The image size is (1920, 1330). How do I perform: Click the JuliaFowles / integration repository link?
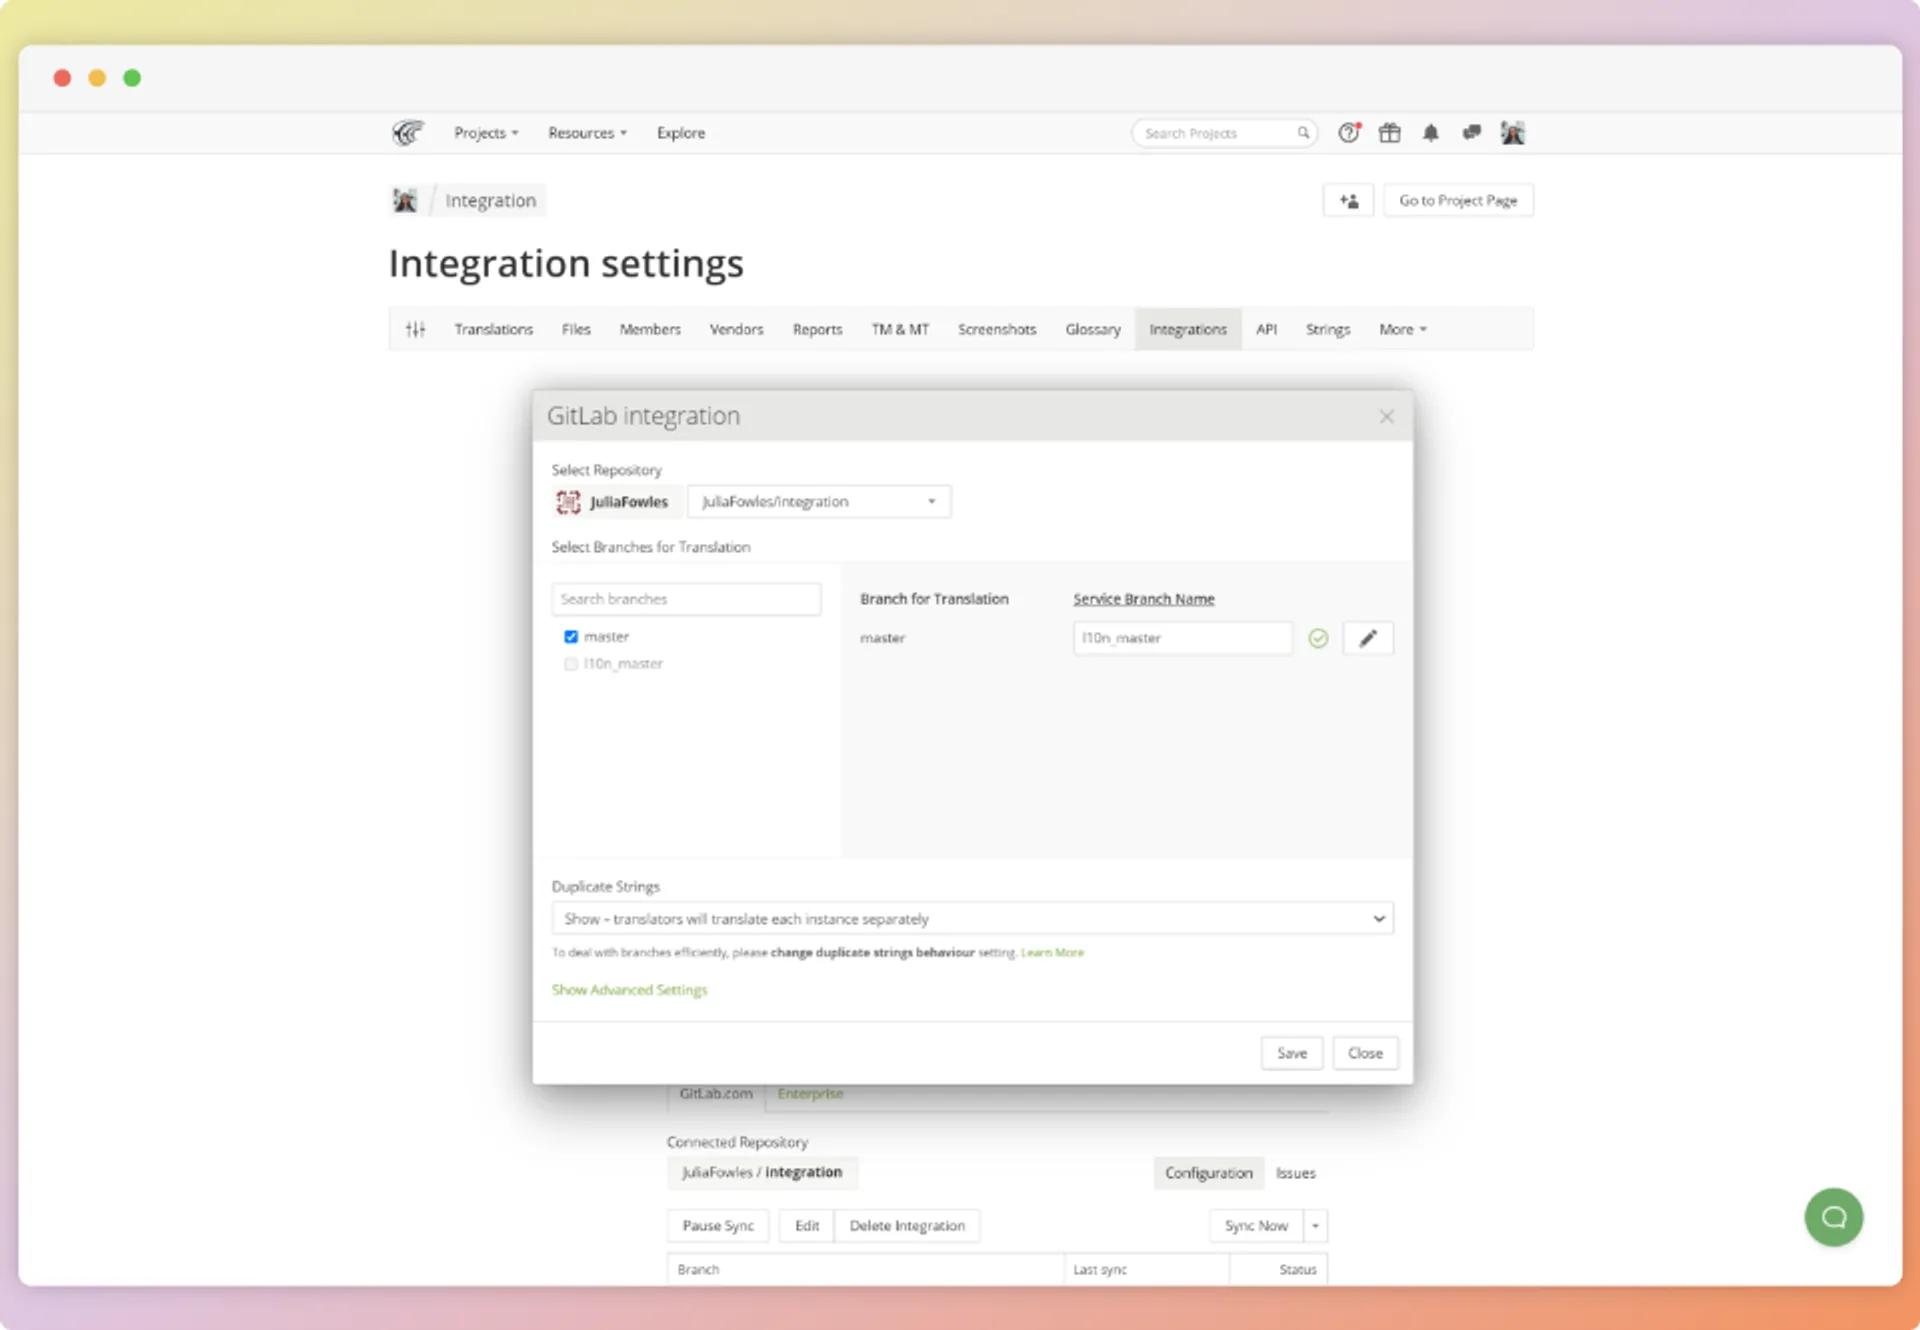click(x=762, y=1172)
